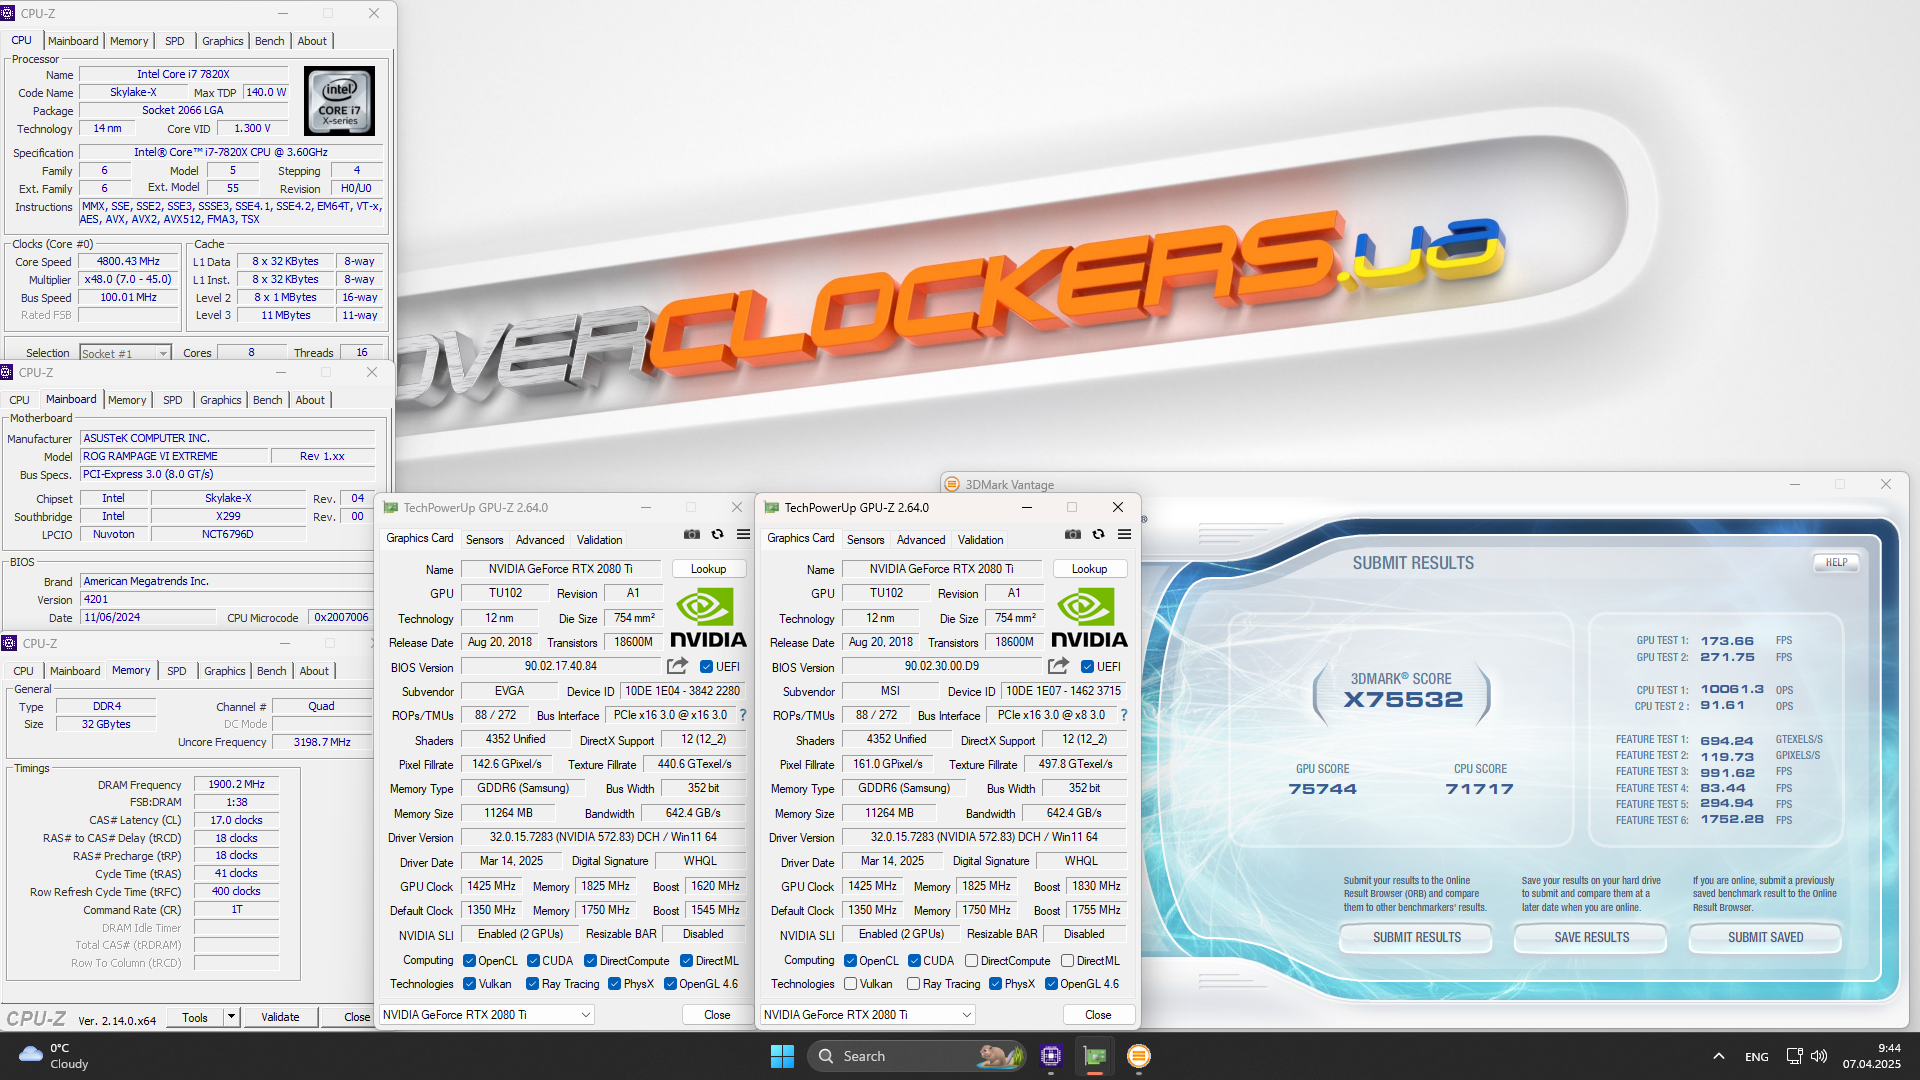
Task: Click bus interface help question mark in right GPU-Z
Action: 1124,715
